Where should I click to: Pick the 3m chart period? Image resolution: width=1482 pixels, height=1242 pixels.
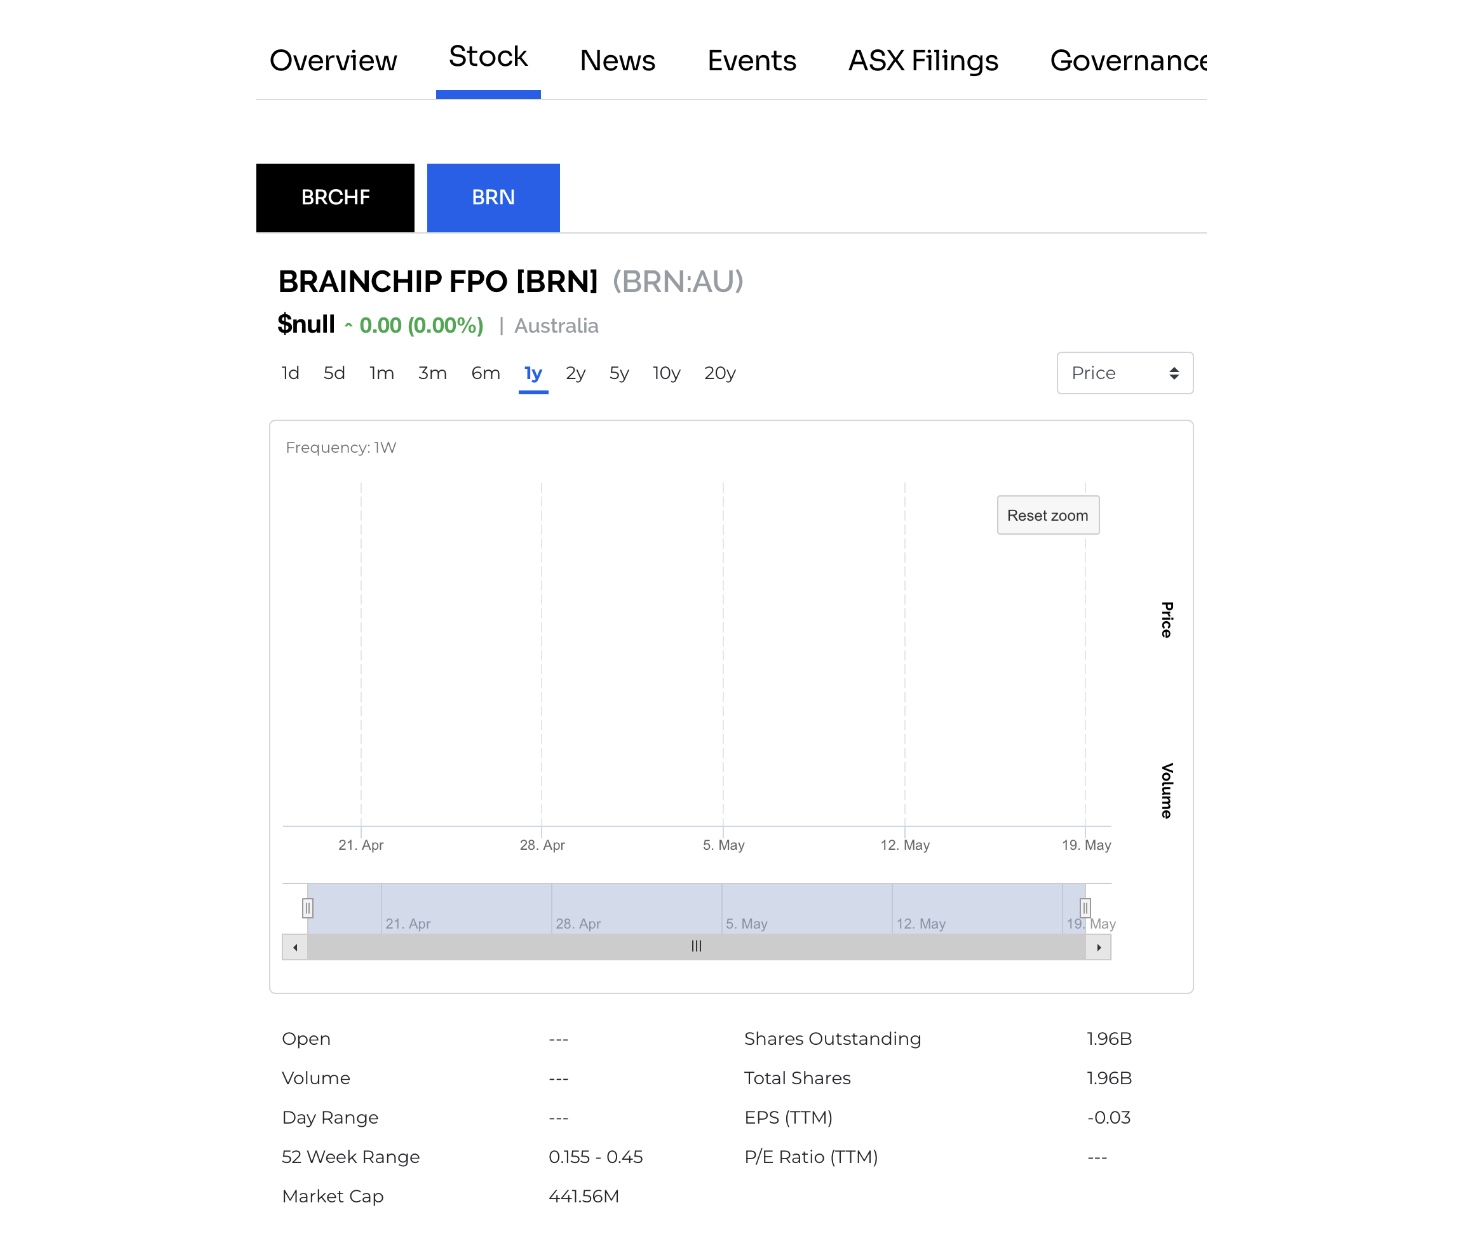point(432,373)
